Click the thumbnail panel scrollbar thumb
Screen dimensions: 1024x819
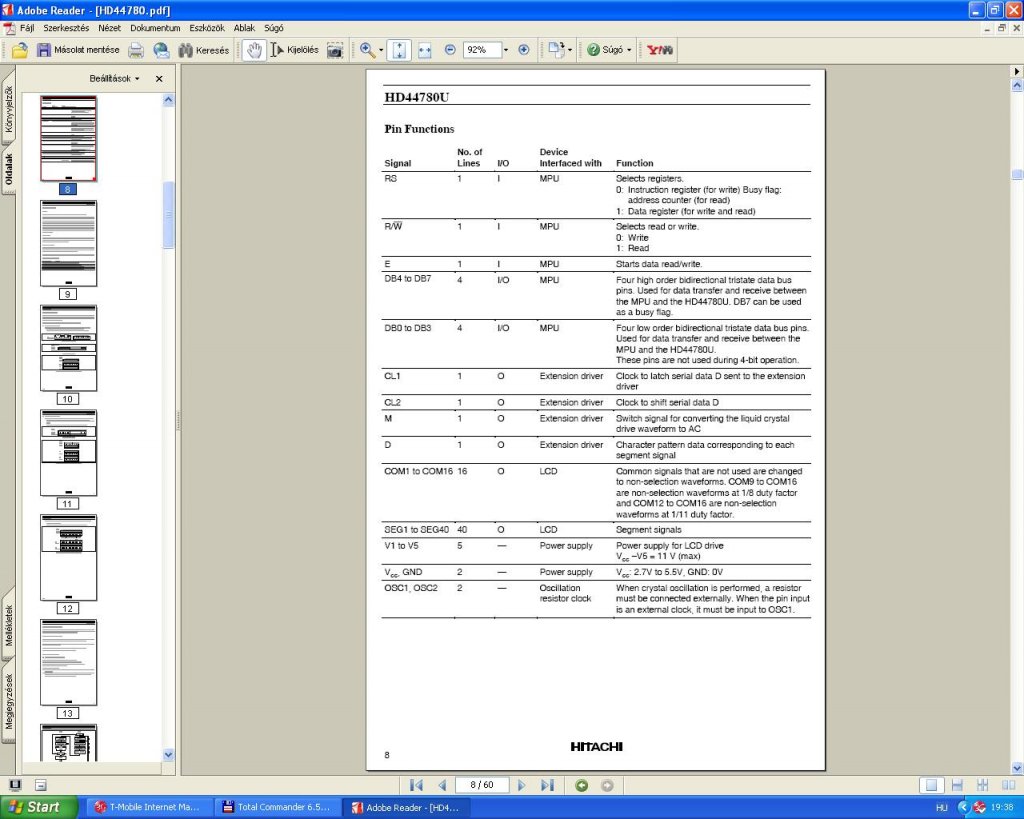point(168,214)
